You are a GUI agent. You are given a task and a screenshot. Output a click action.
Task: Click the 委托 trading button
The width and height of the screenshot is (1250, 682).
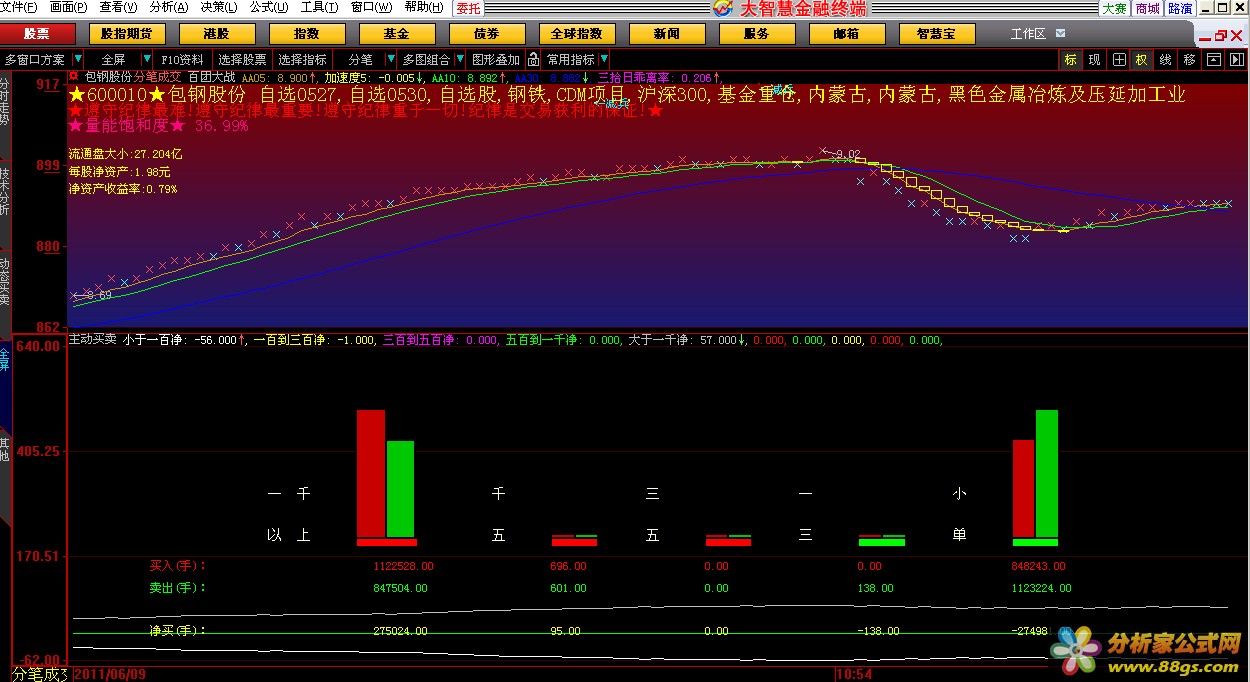click(467, 8)
